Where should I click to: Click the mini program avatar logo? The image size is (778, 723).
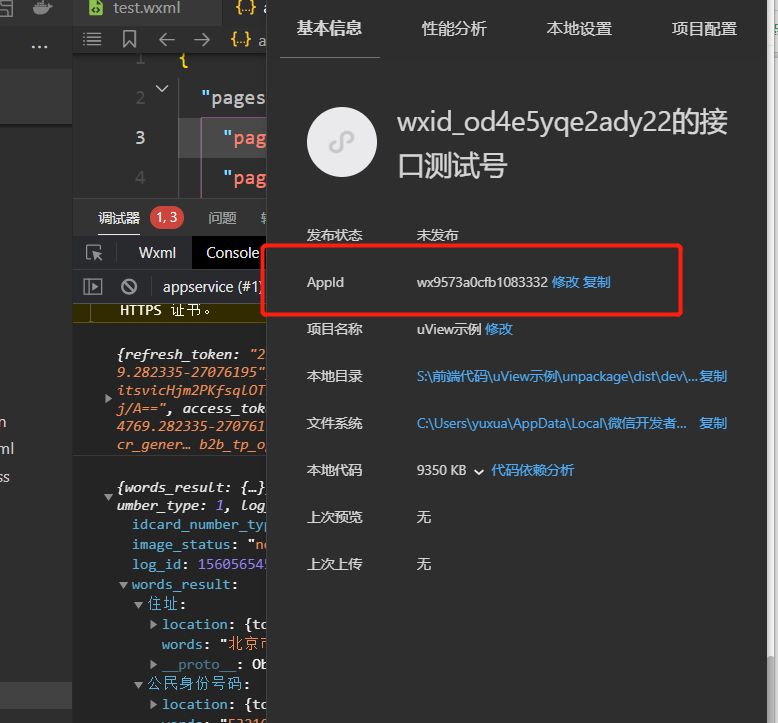pyautogui.click(x=341, y=142)
